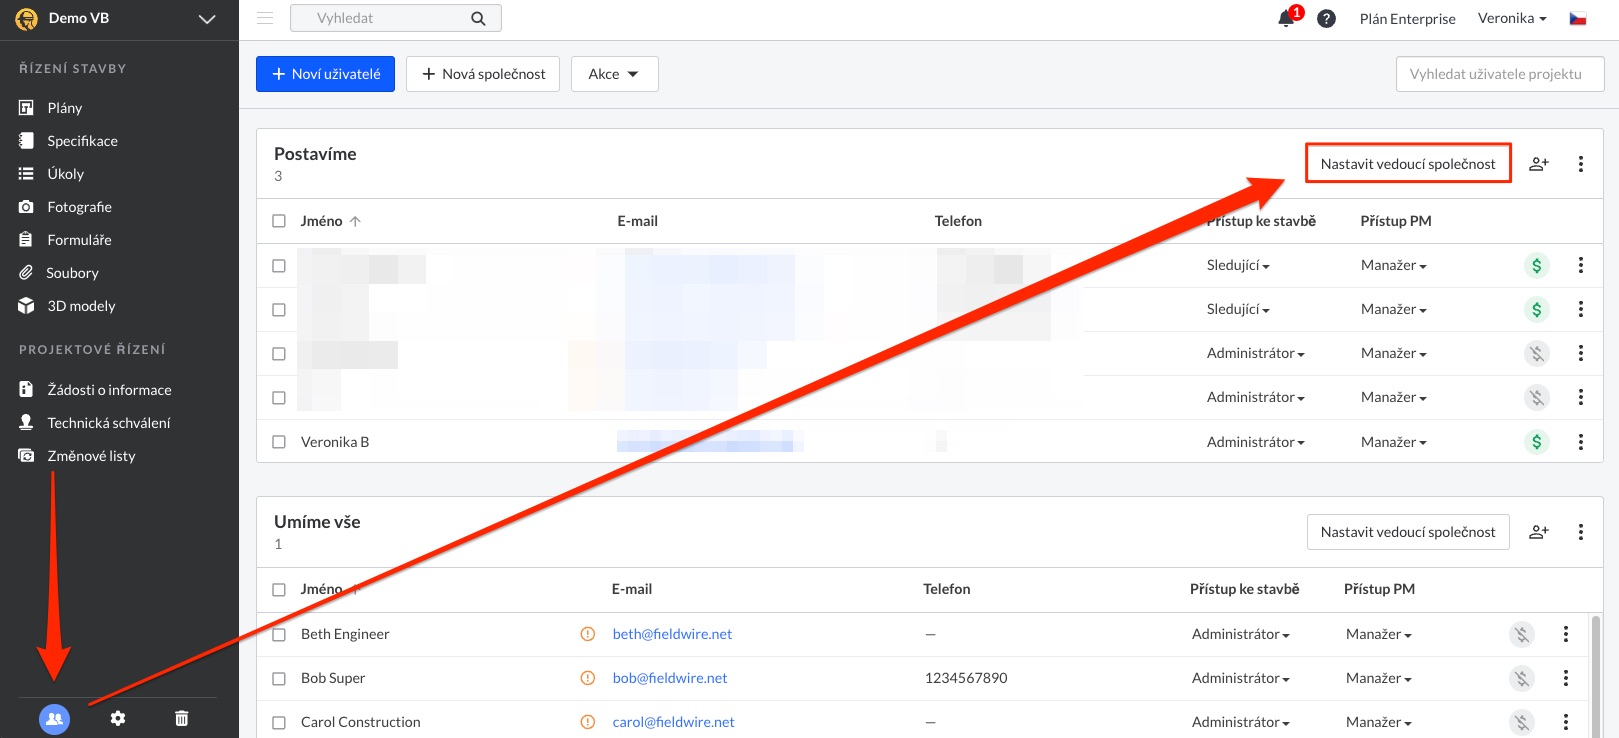Image resolution: width=1619 pixels, height=738 pixels.
Task: Open the trash bin icon in sidebar
Action: coord(181,718)
